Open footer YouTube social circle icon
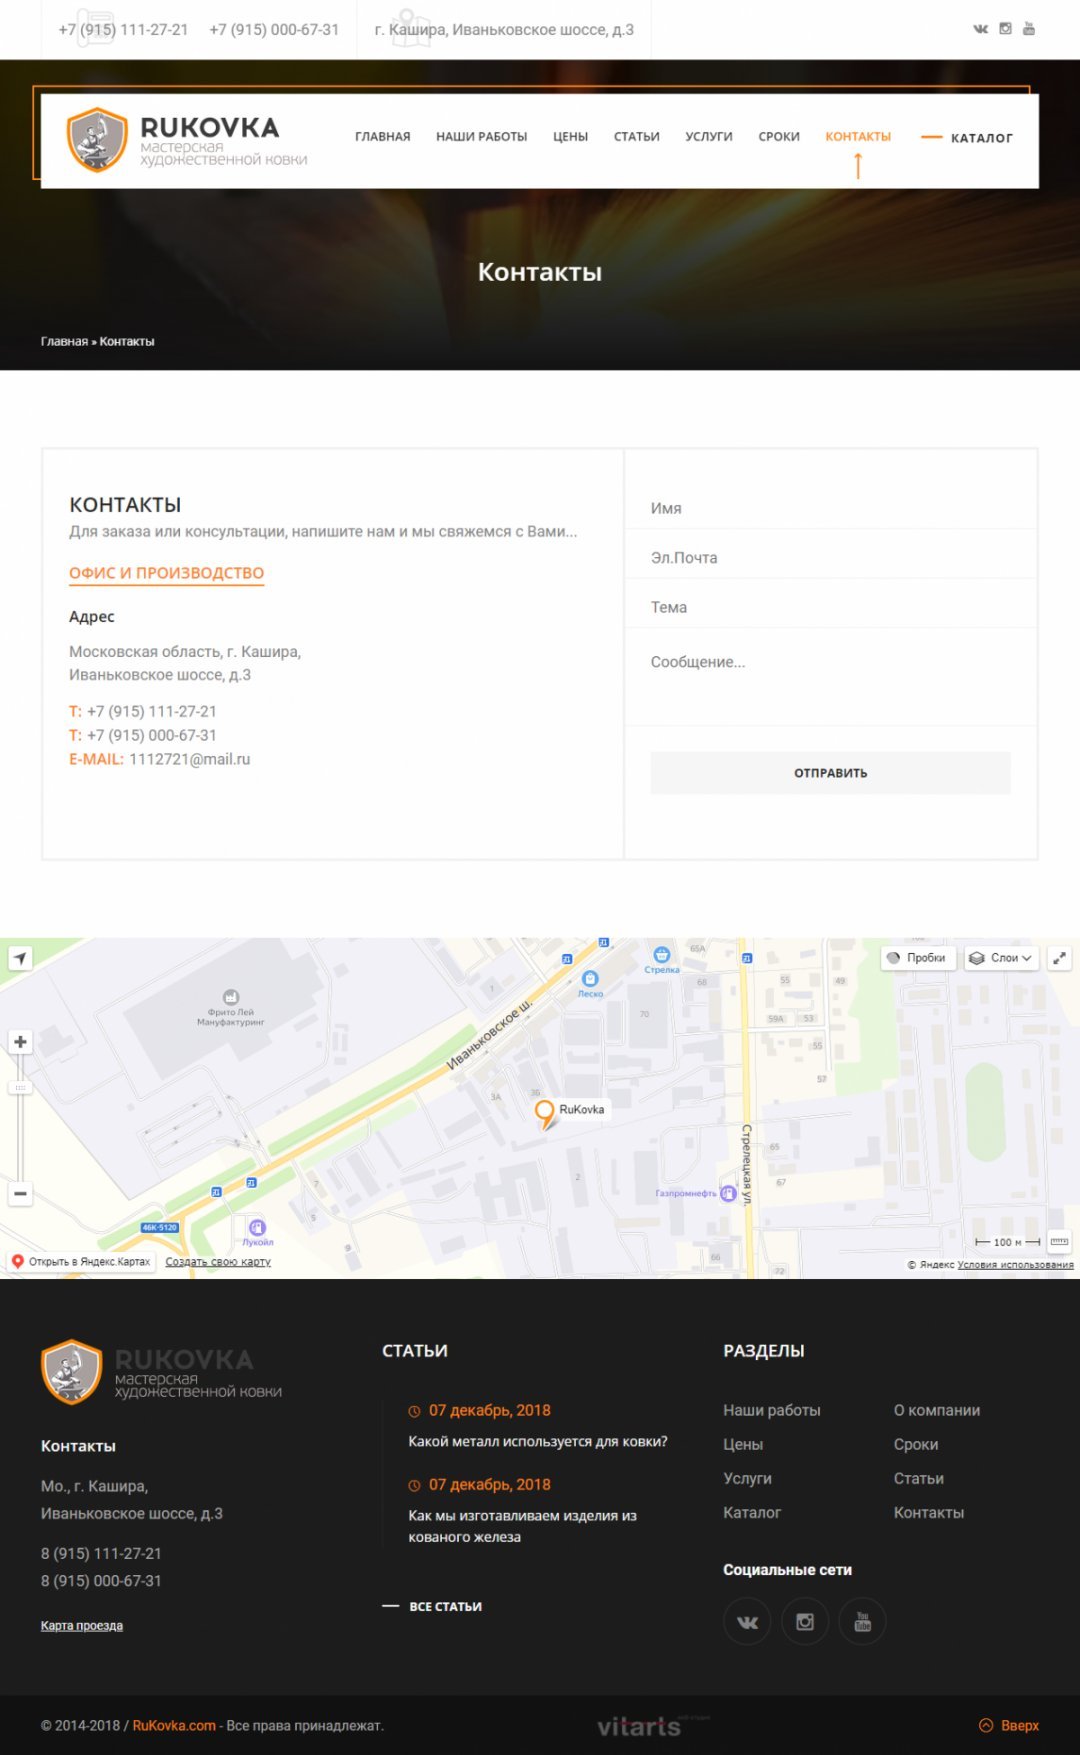 (862, 1621)
